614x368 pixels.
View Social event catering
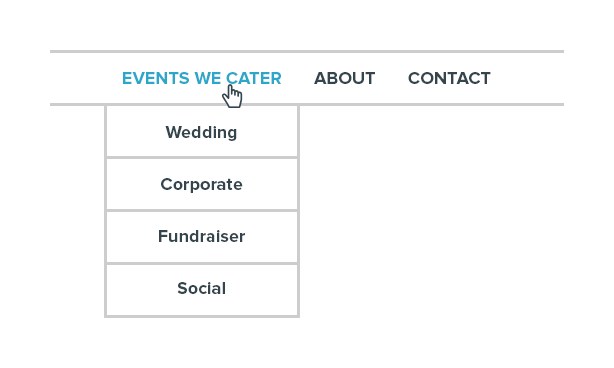coord(202,289)
